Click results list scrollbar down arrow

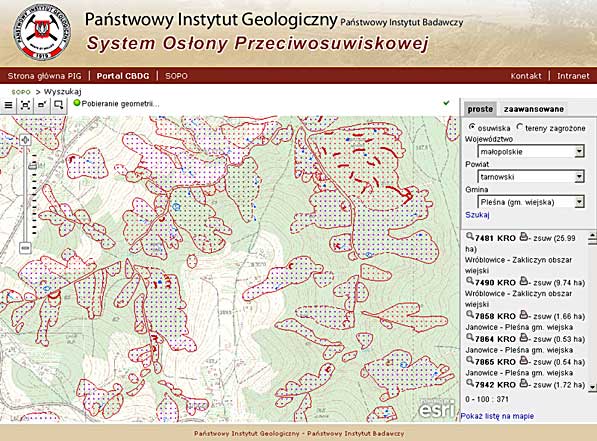coord(592,387)
